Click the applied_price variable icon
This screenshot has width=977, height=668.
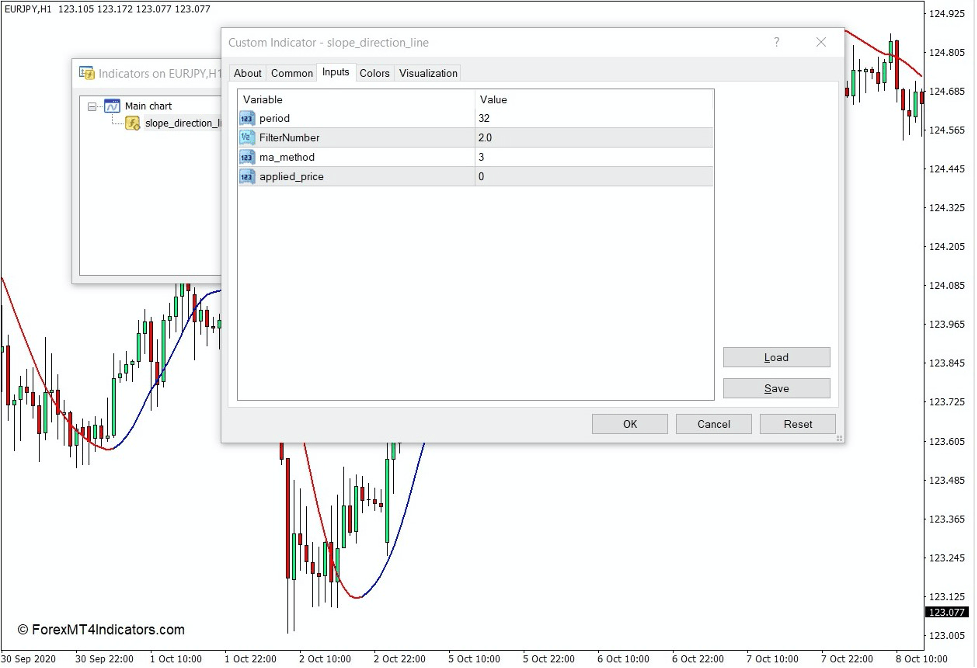pyautogui.click(x=247, y=177)
